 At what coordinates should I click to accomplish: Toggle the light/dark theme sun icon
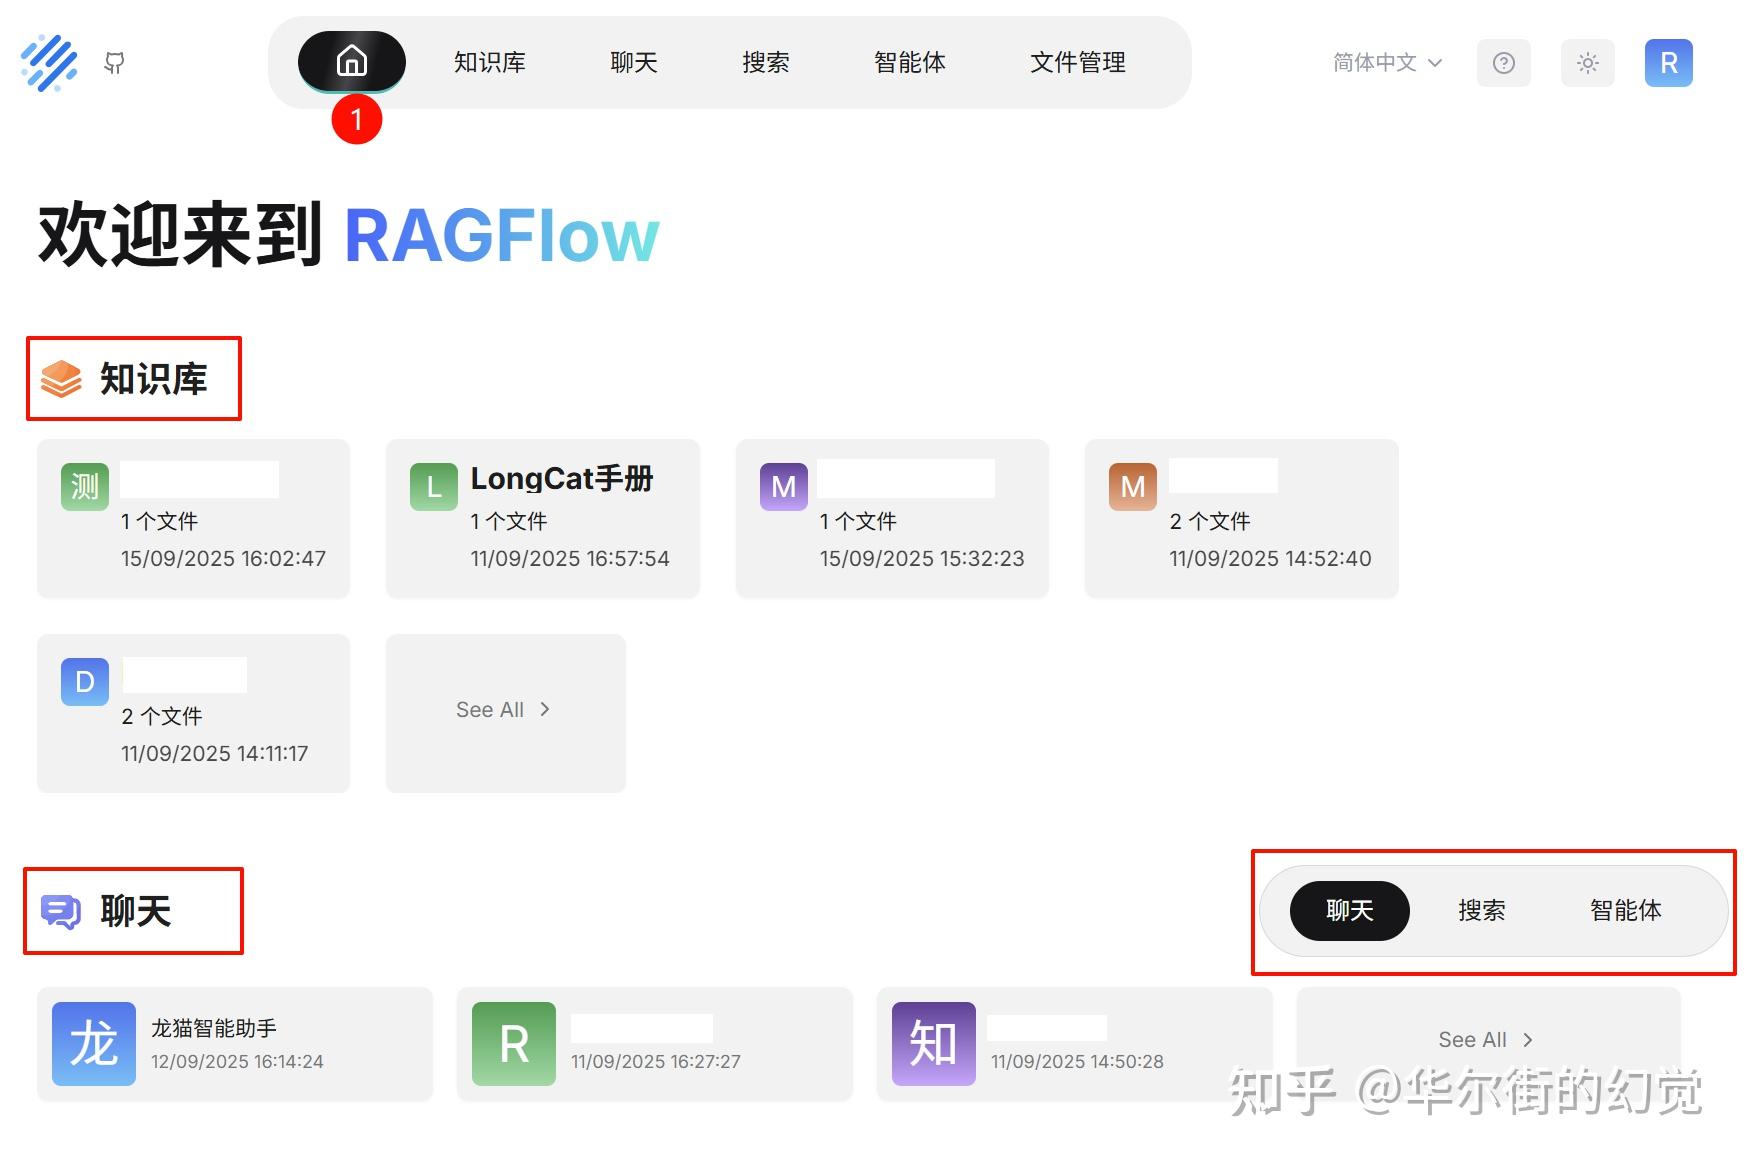[x=1587, y=63]
